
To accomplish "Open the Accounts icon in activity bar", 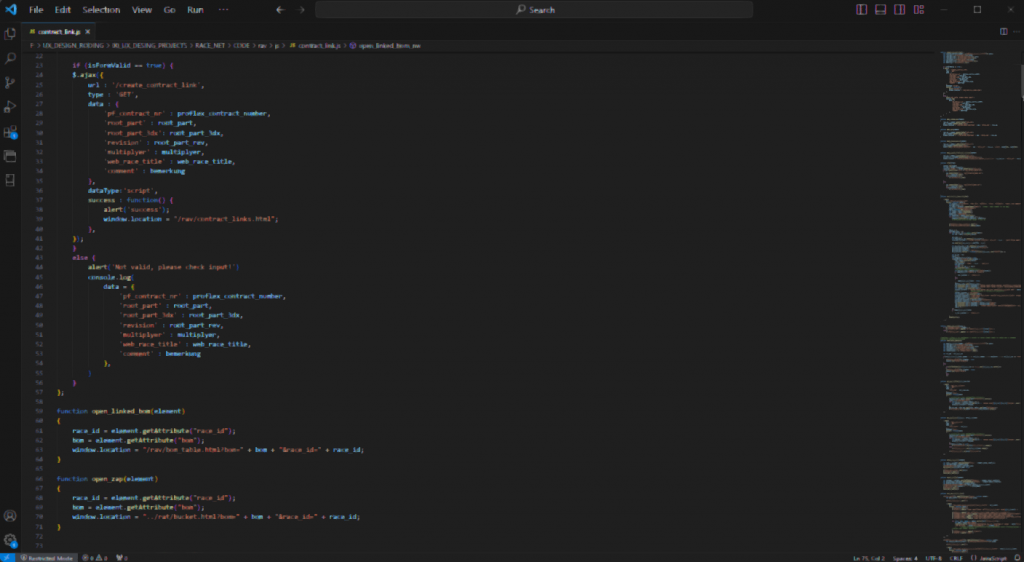I will tap(10, 516).
